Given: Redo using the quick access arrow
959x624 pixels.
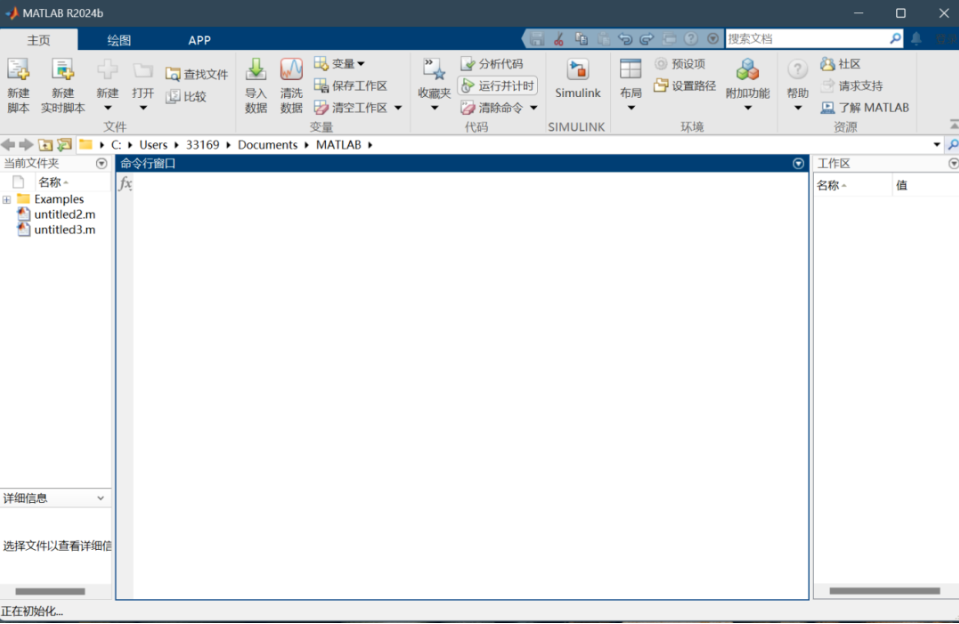Looking at the screenshot, I should click(647, 39).
